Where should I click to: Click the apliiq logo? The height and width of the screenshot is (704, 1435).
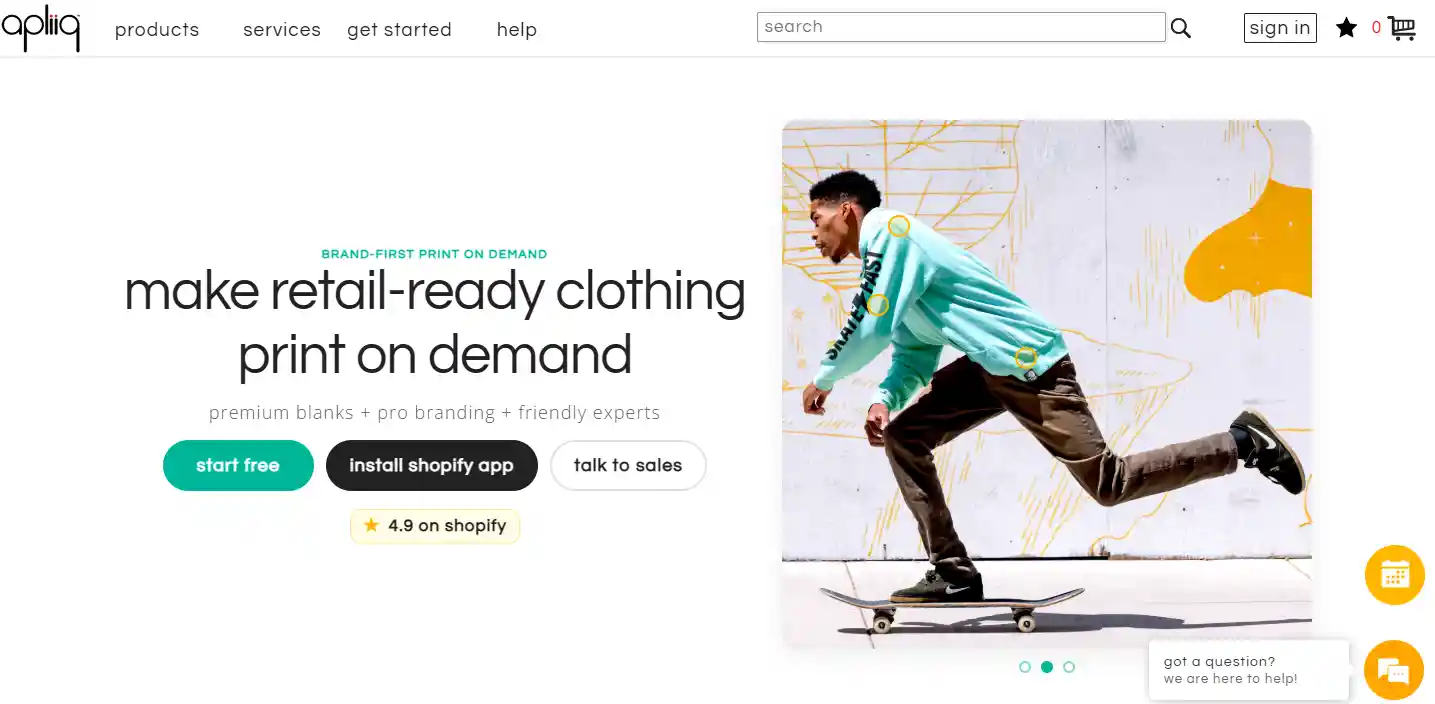tap(40, 28)
